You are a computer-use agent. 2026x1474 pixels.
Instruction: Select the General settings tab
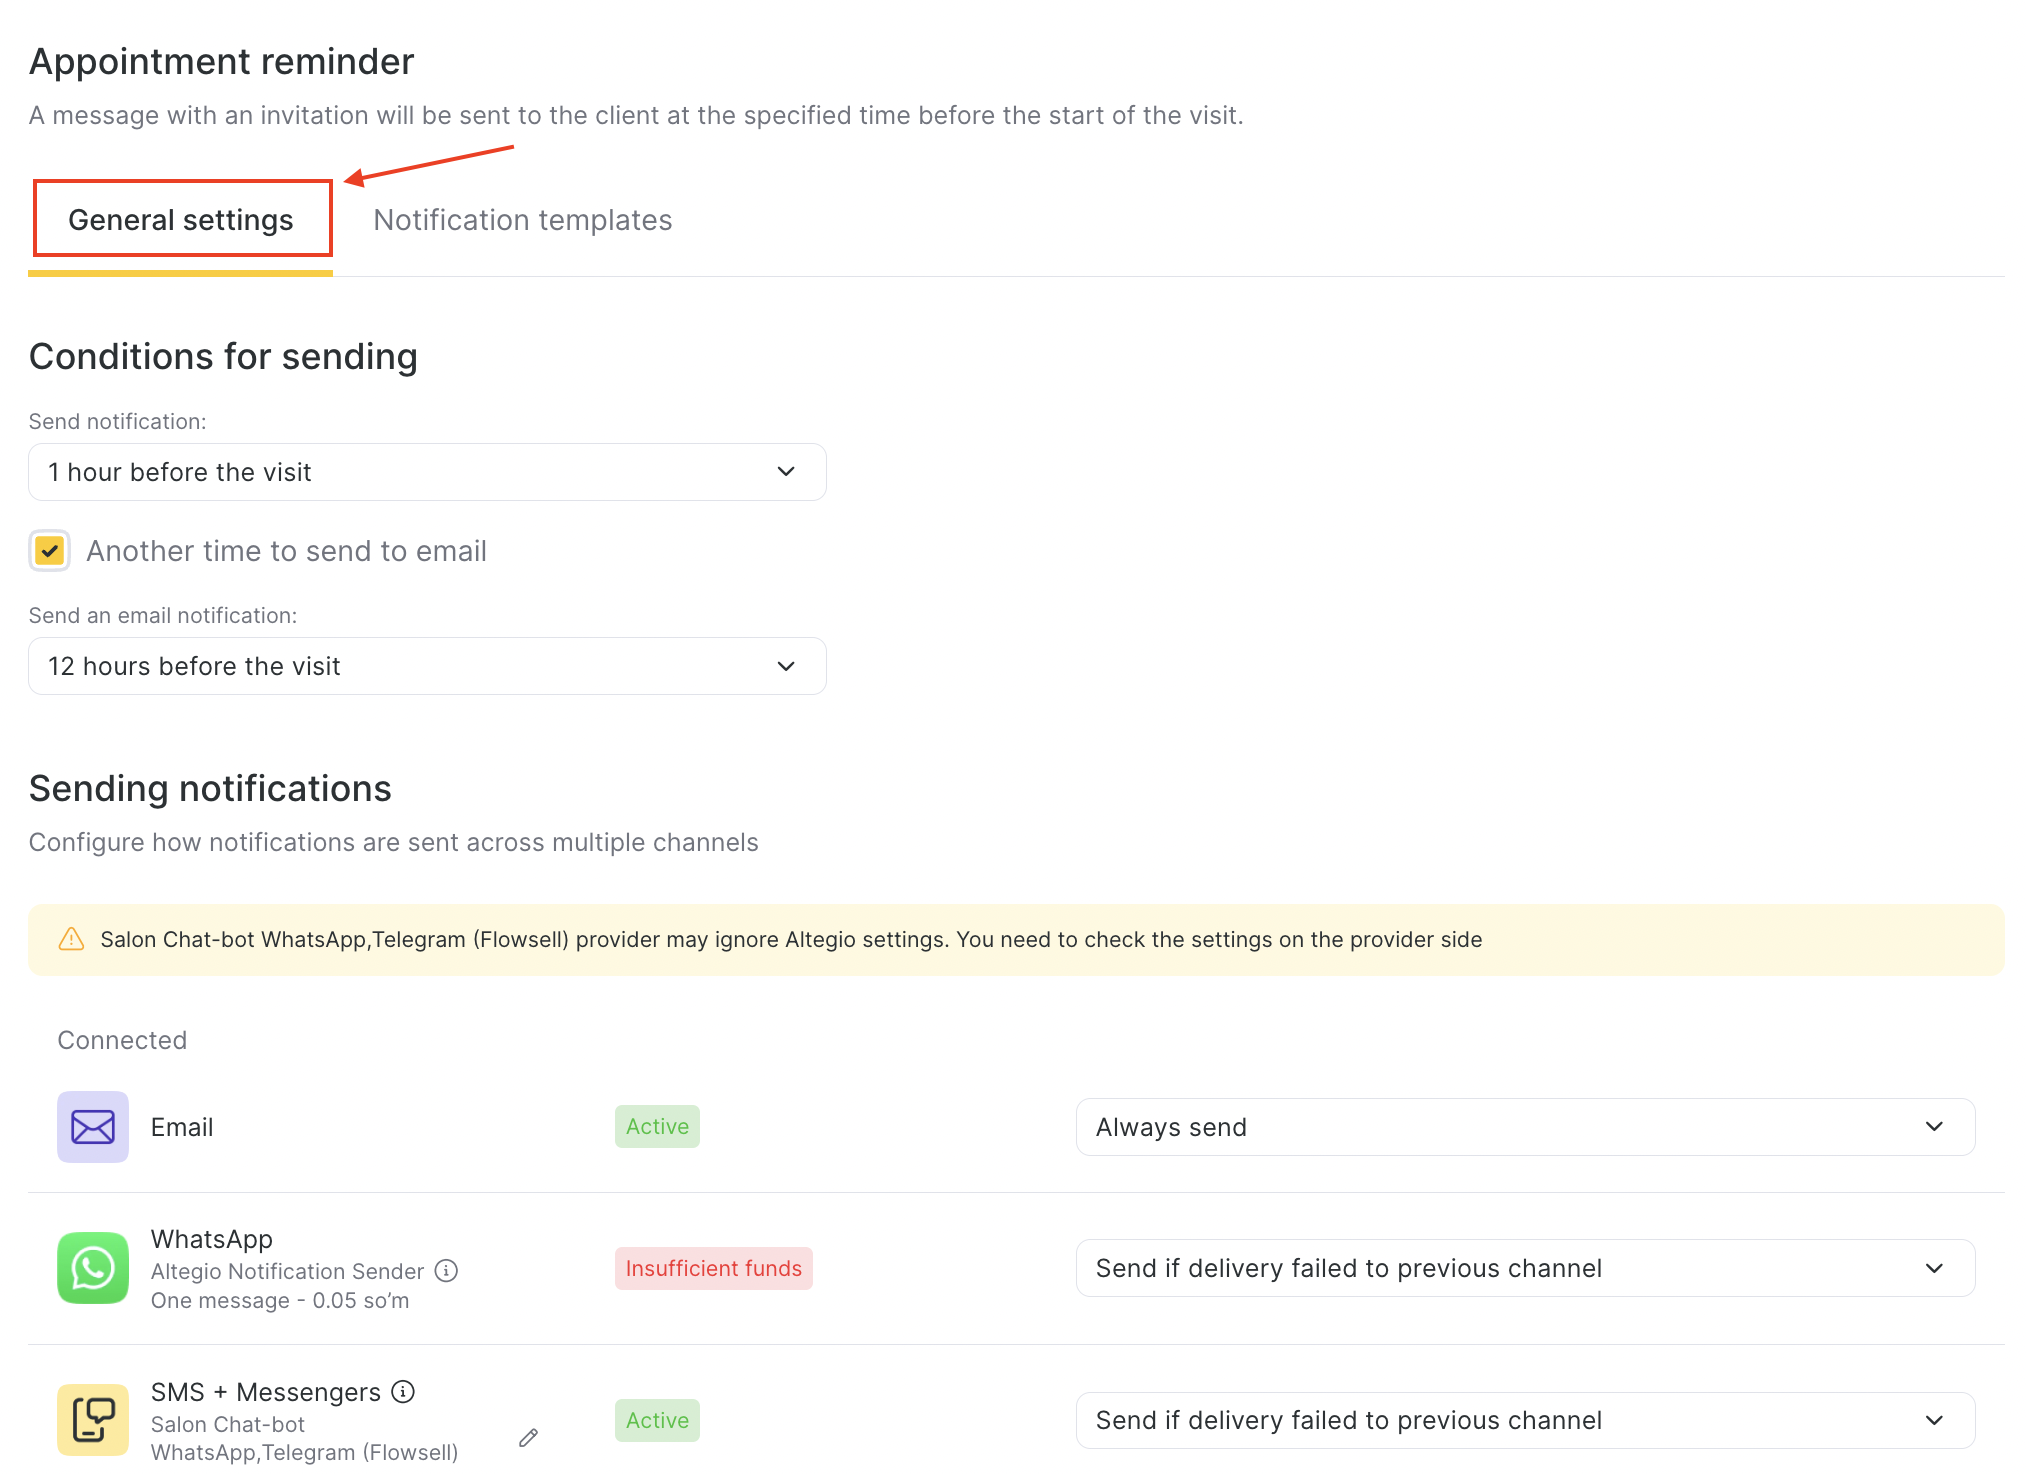tap(181, 220)
